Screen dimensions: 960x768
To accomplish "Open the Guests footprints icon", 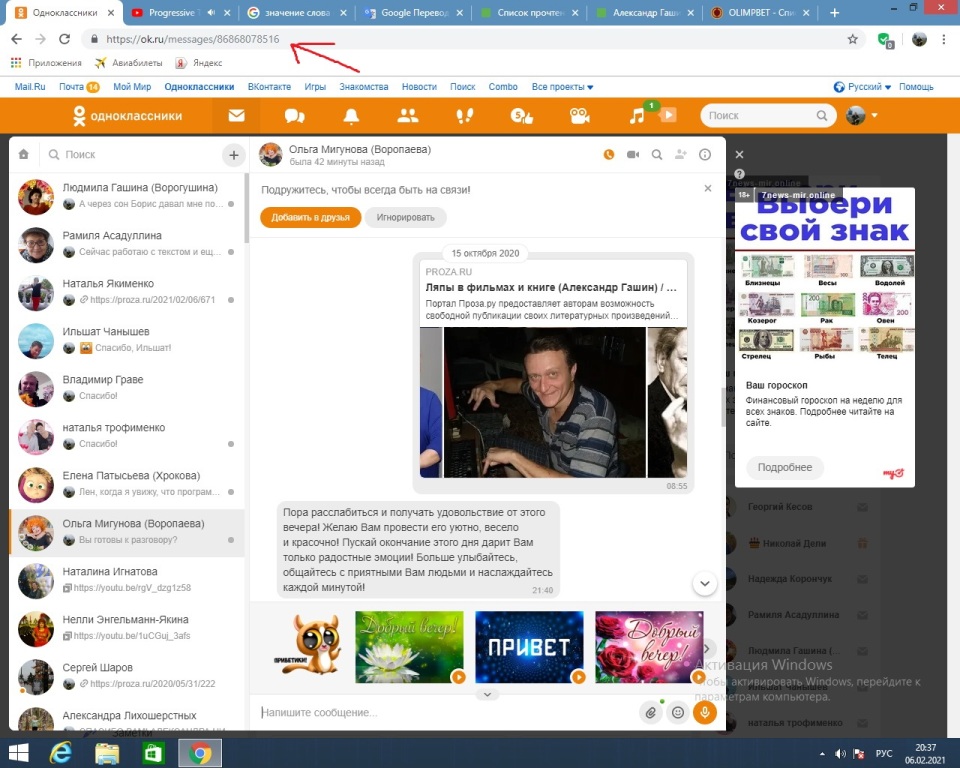I will coord(465,115).
